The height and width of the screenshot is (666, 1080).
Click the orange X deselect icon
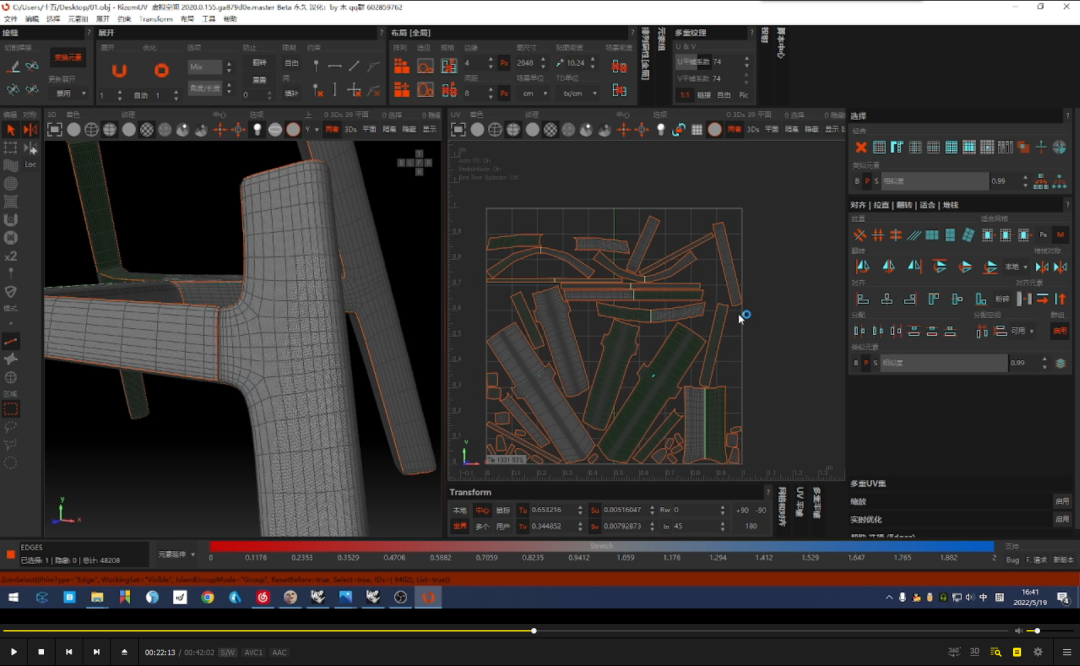click(x=861, y=147)
